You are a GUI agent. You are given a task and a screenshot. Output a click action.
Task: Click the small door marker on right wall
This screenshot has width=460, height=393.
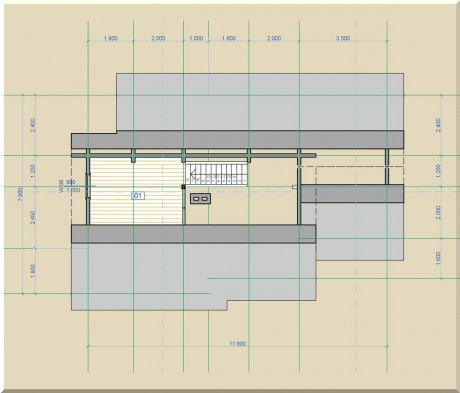point(294,187)
